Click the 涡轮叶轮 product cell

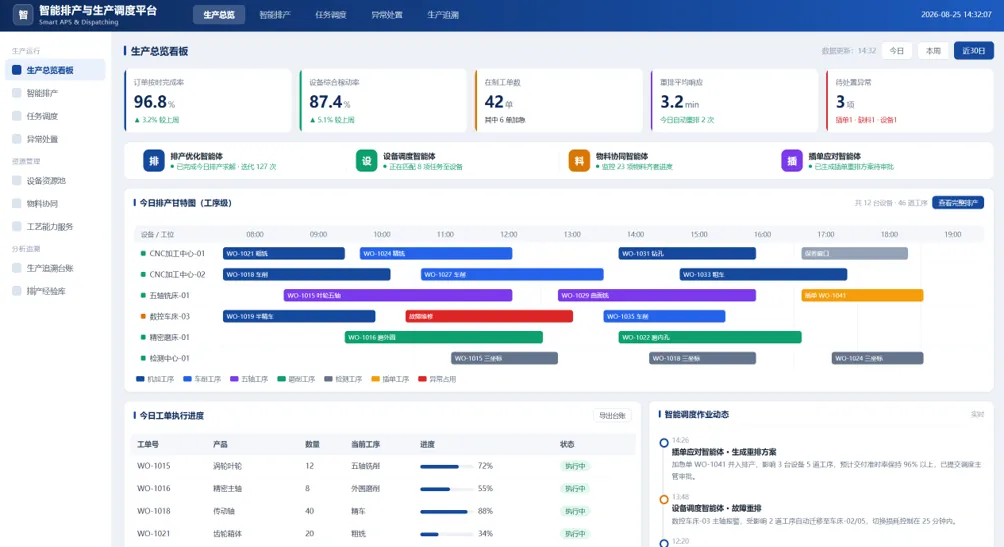pyautogui.click(x=227, y=466)
